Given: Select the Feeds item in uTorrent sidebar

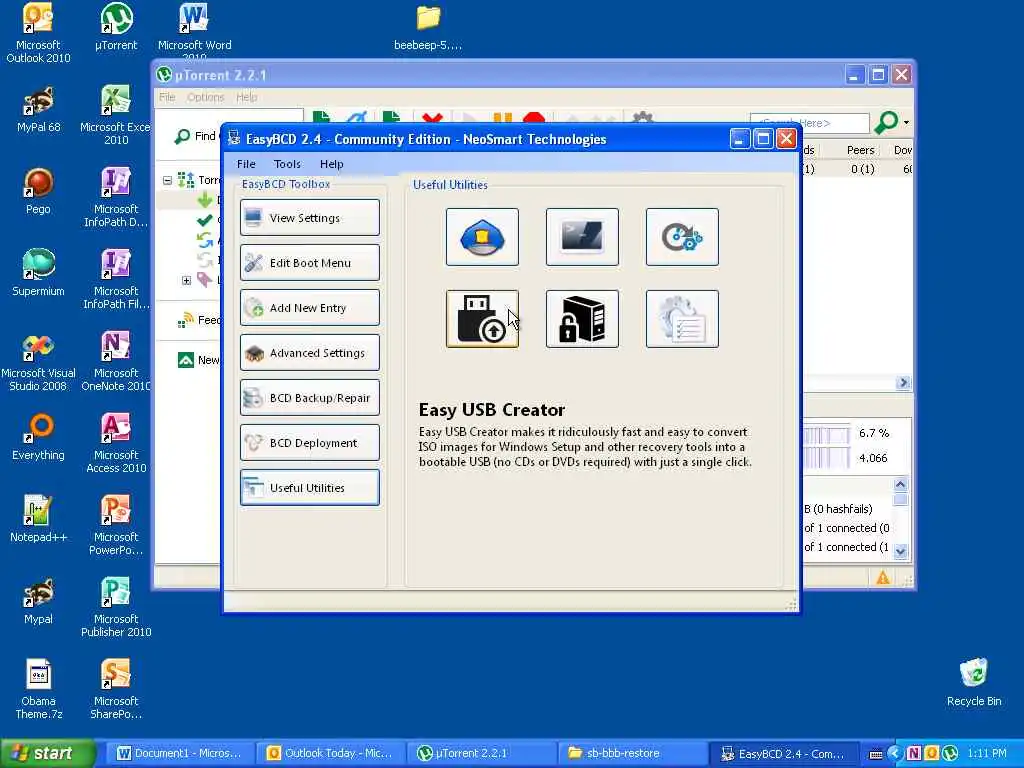Looking at the screenshot, I should tap(199, 320).
